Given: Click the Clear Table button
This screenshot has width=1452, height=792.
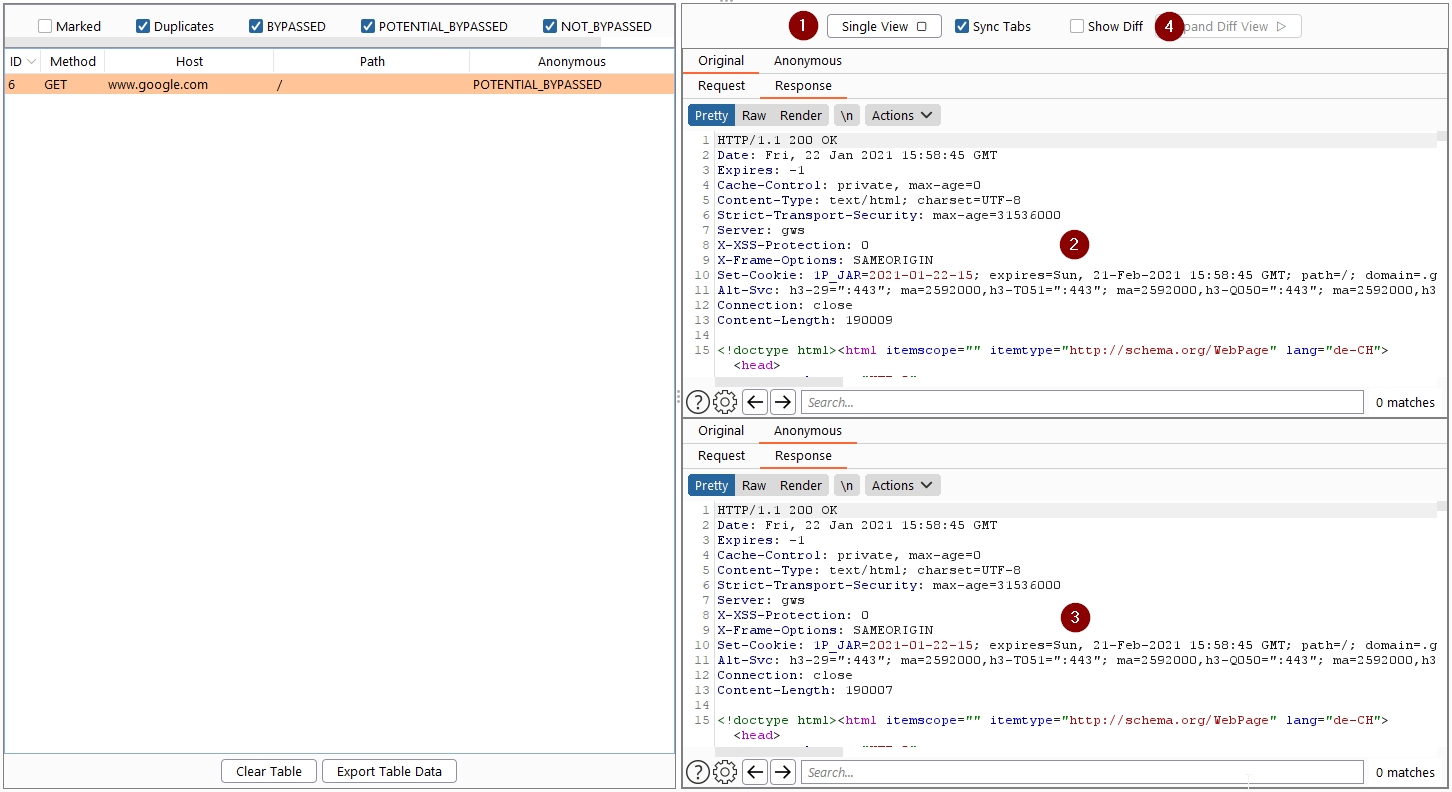Looking at the screenshot, I should 269,771.
